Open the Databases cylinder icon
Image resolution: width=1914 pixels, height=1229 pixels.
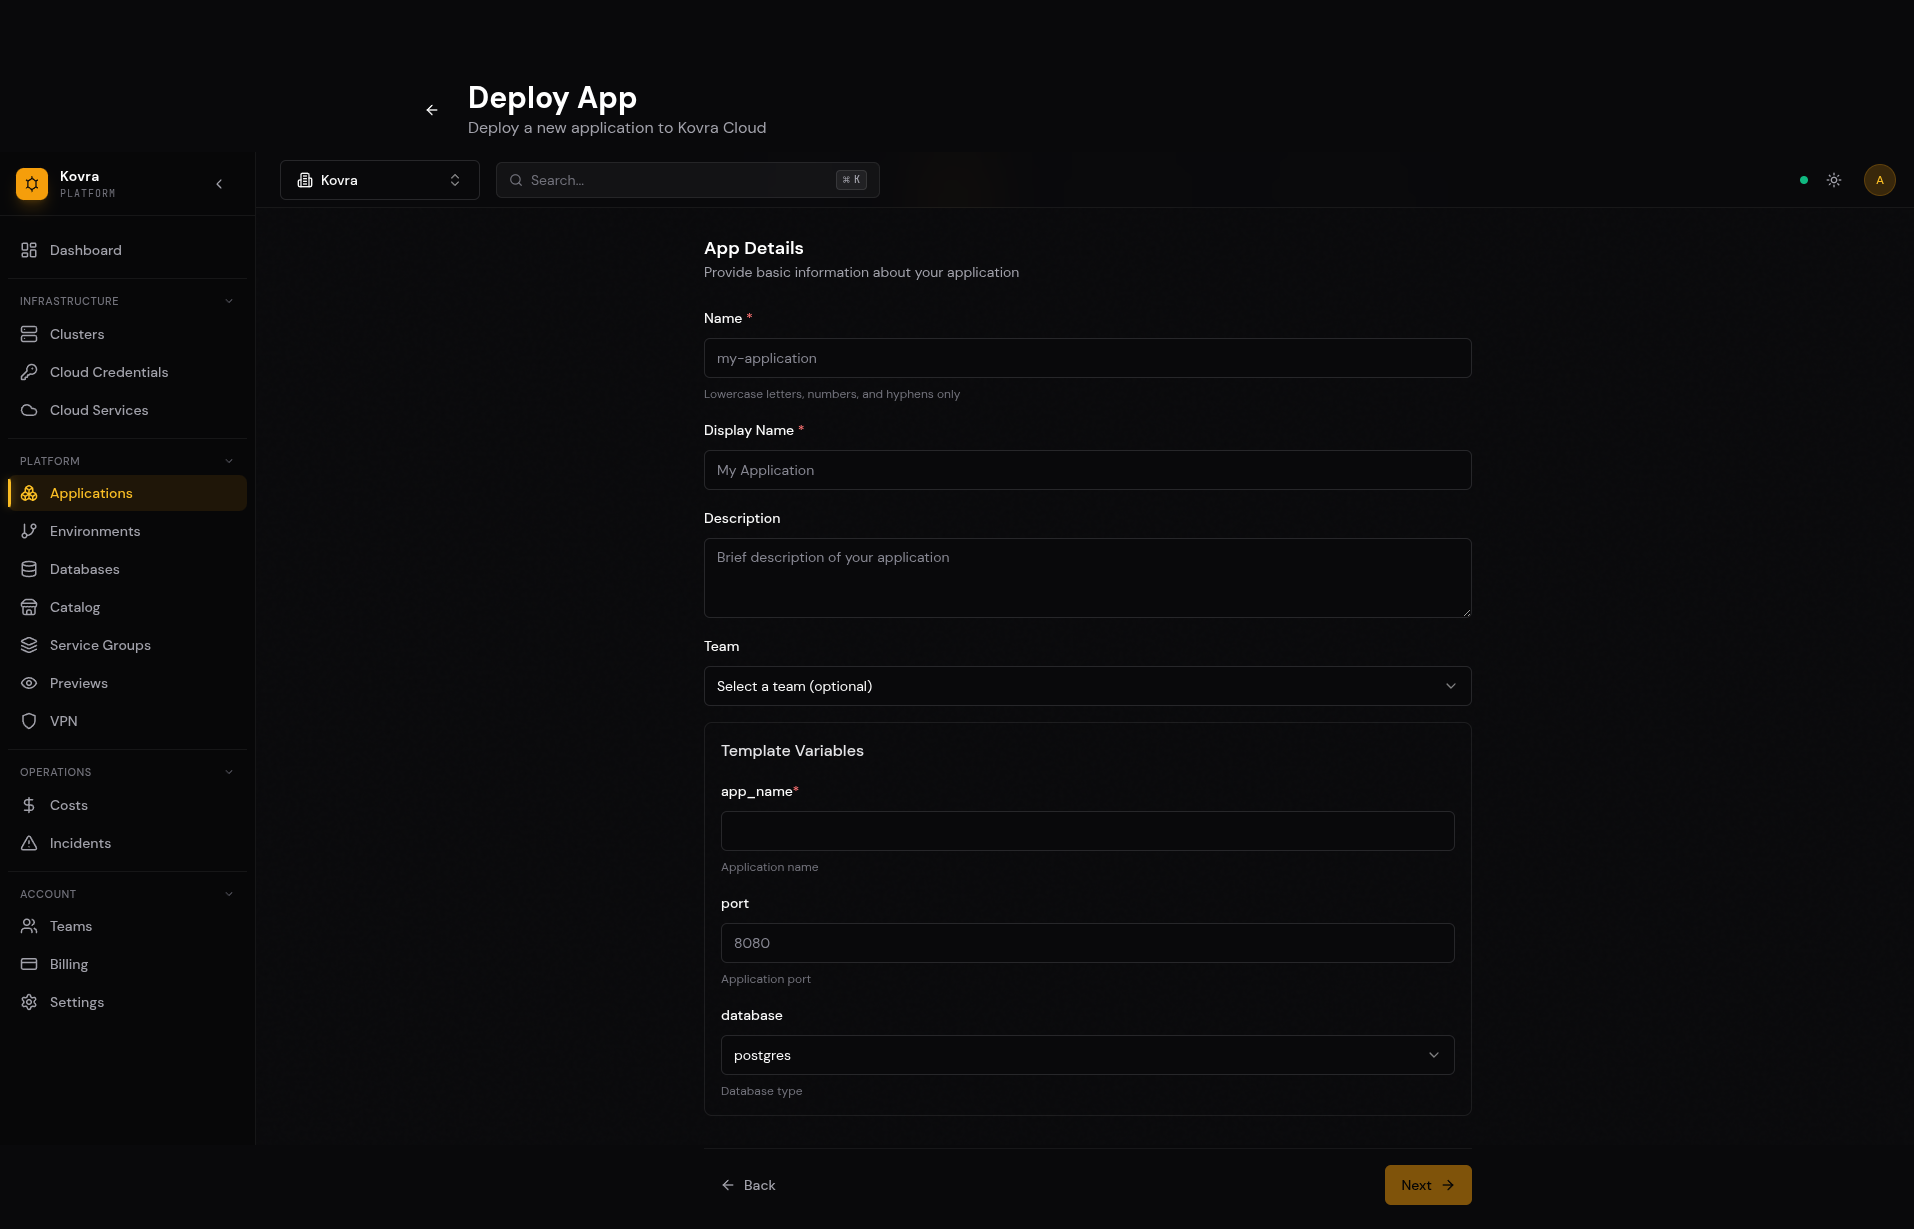pyautogui.click(x=29, y=569)
